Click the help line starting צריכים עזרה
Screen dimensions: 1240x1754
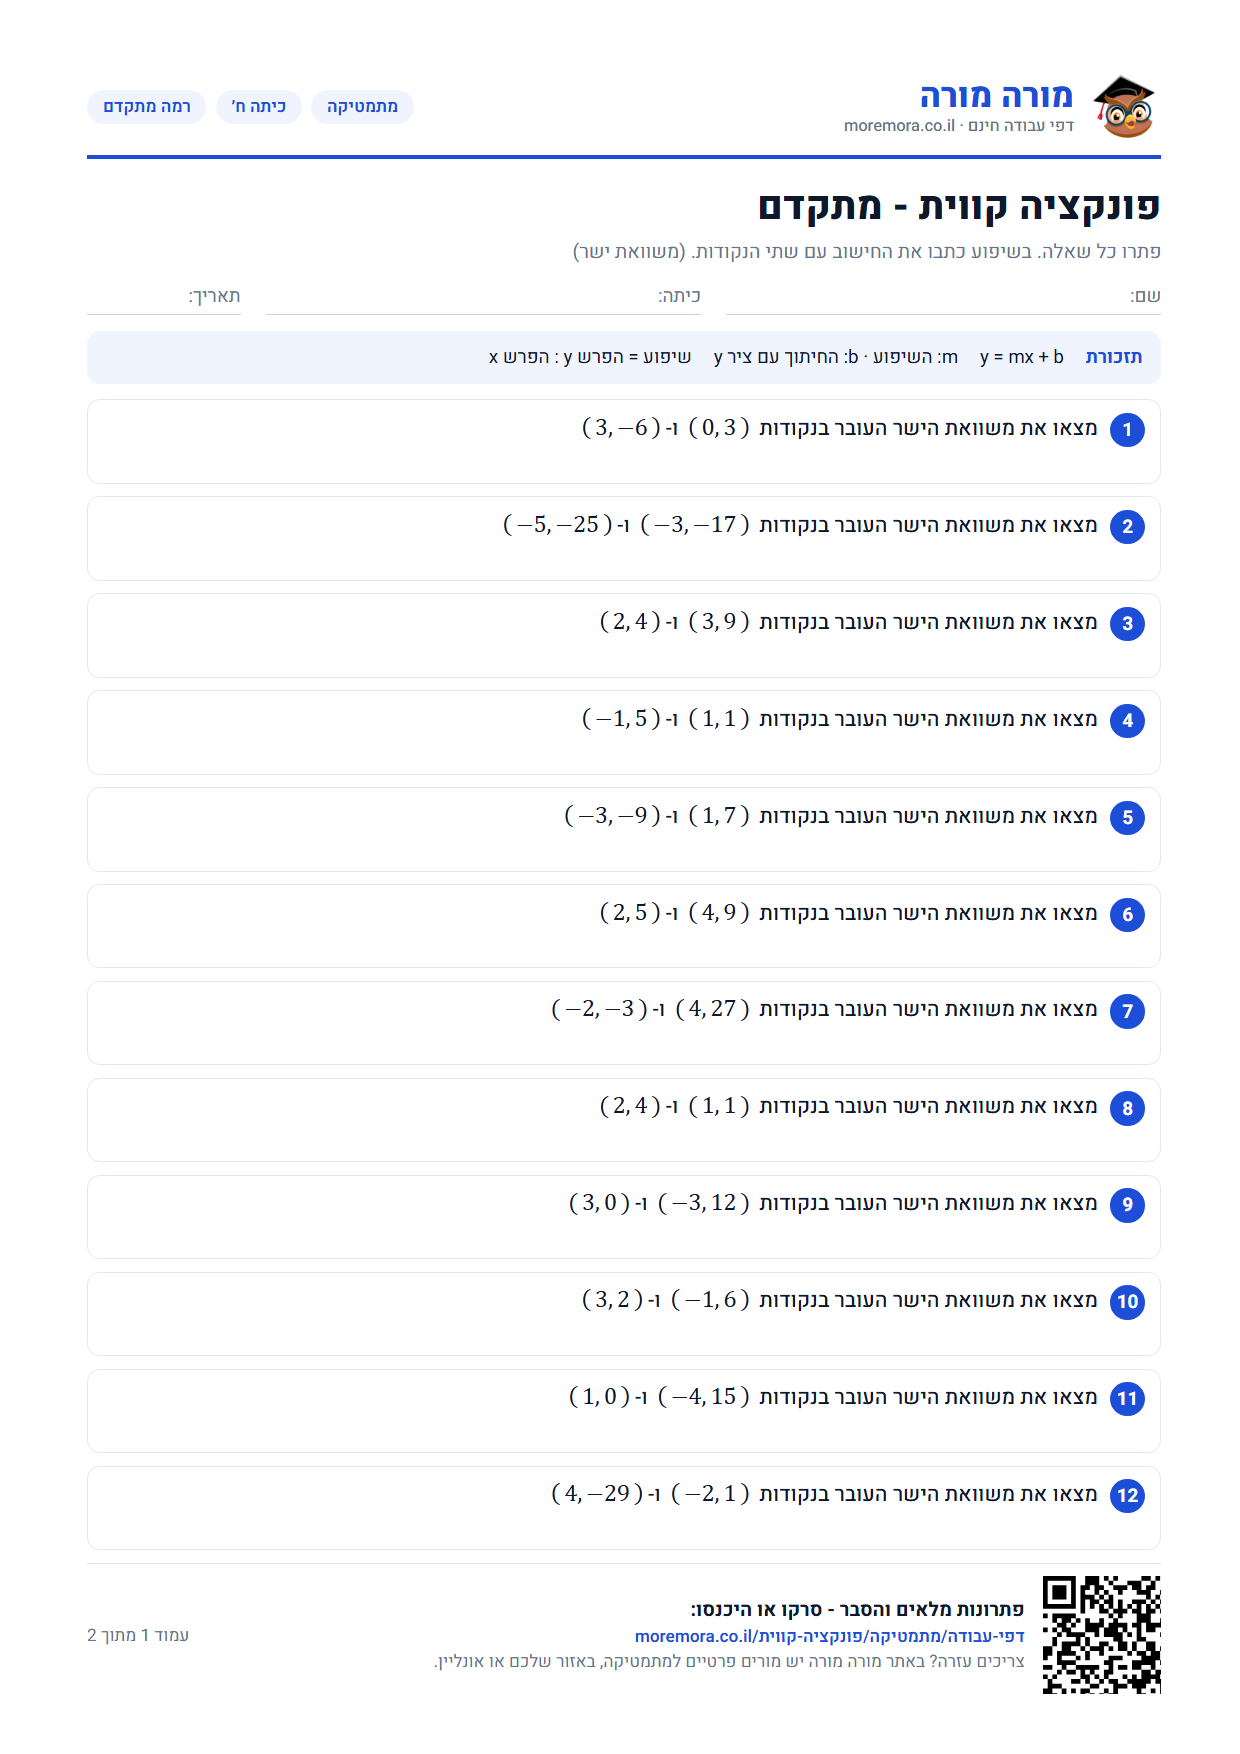point(729,1662)
